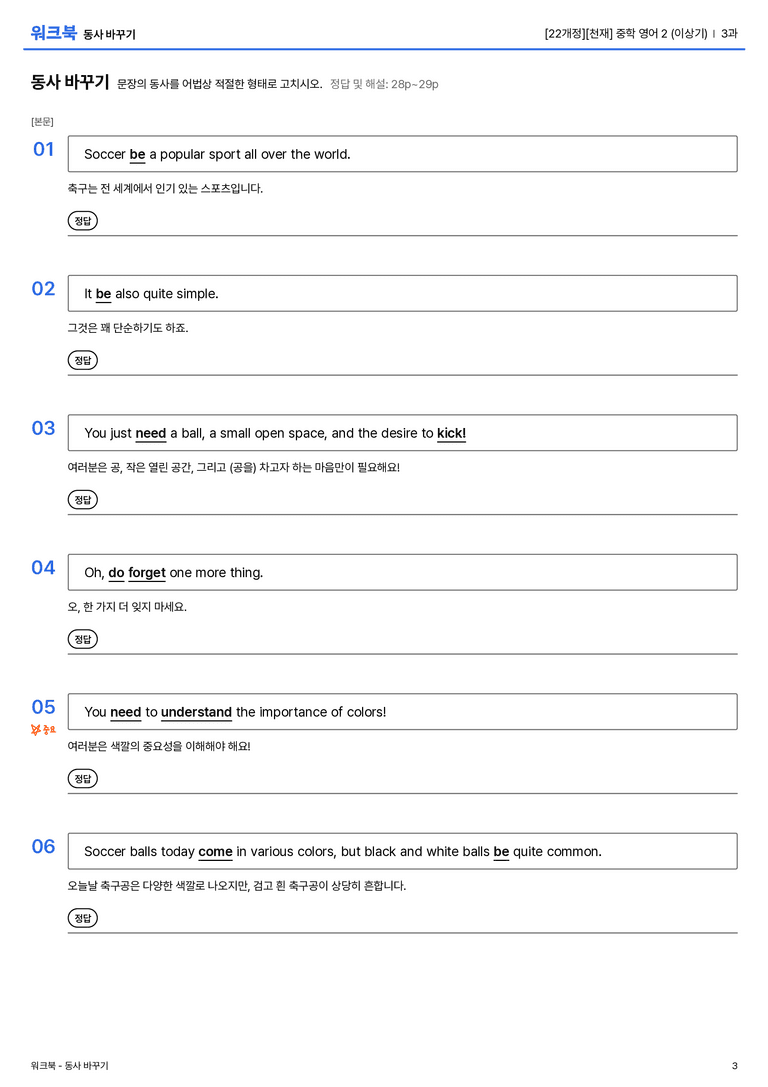Click the 정답 badge under question 03
Viewport: 768px width, 1087px height.
coord(82,499)
